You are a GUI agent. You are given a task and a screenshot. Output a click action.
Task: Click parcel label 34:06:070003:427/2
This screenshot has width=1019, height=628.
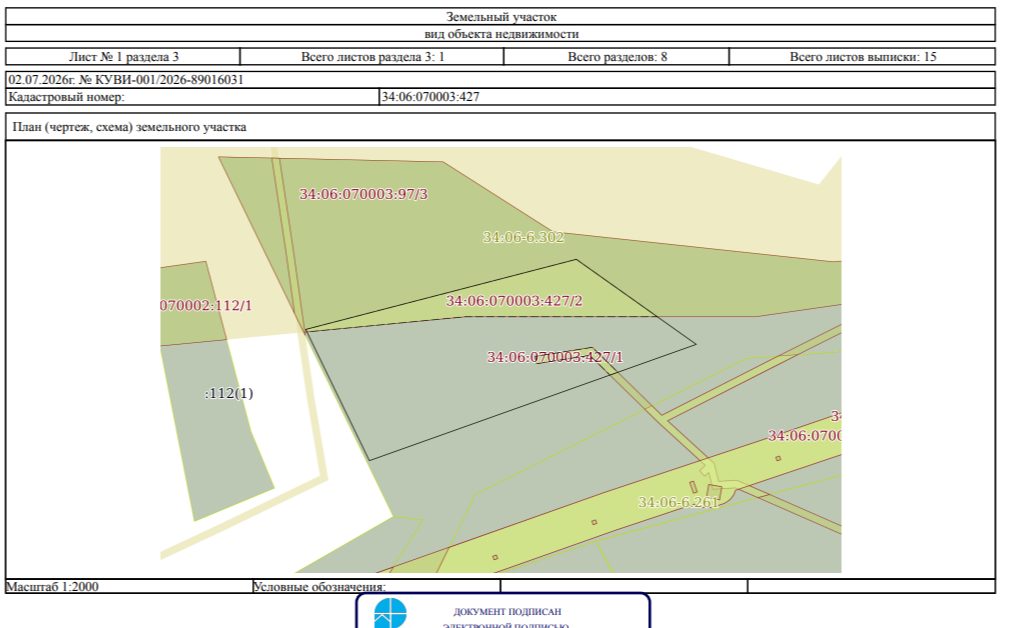tap(514, 301)
